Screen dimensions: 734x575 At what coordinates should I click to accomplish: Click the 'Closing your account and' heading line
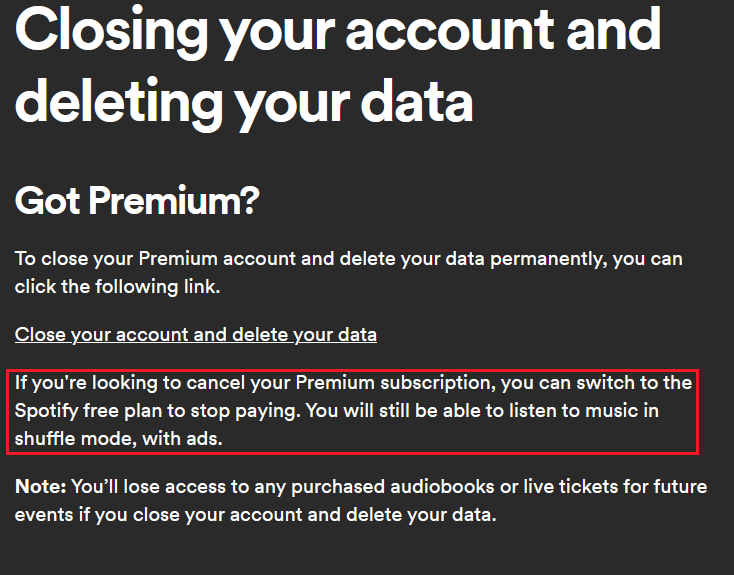coord(338,30)
